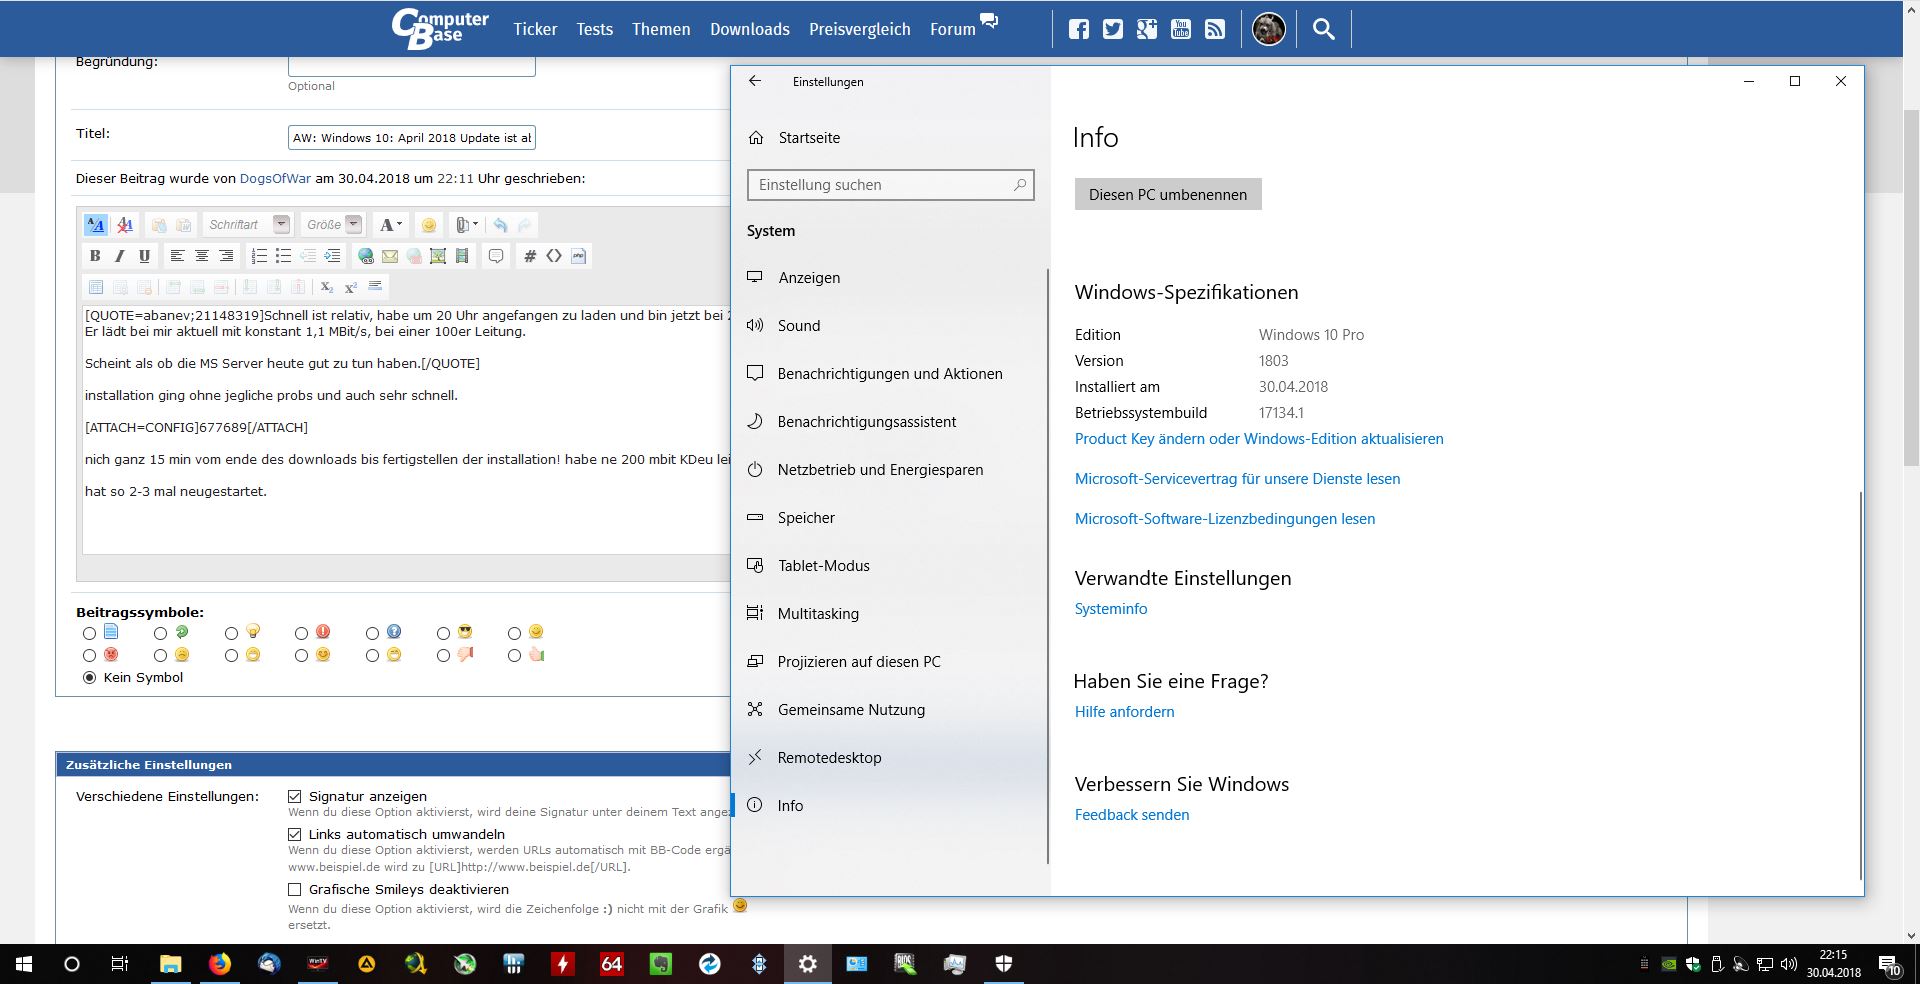Undo the last edit in the editor

[x=500, y=225]
